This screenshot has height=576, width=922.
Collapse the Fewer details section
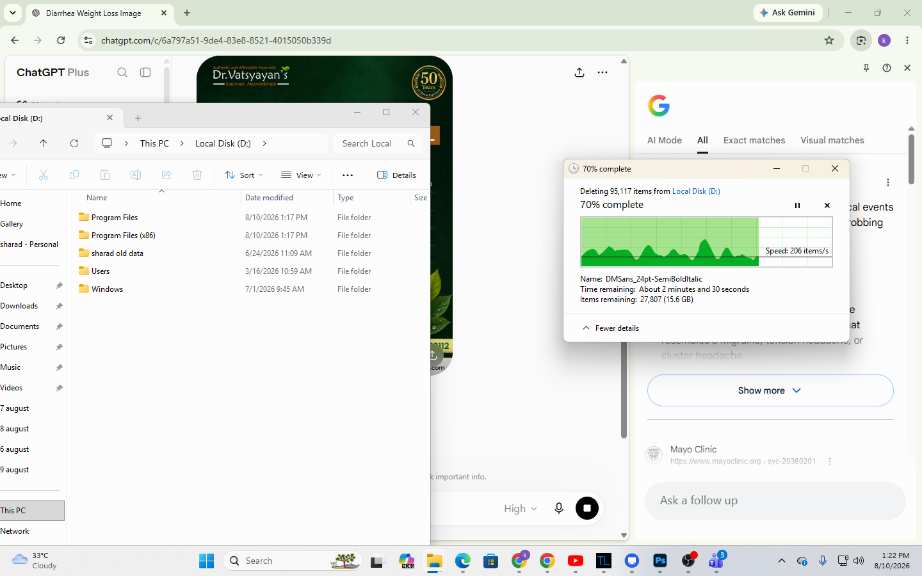point(610,328)
